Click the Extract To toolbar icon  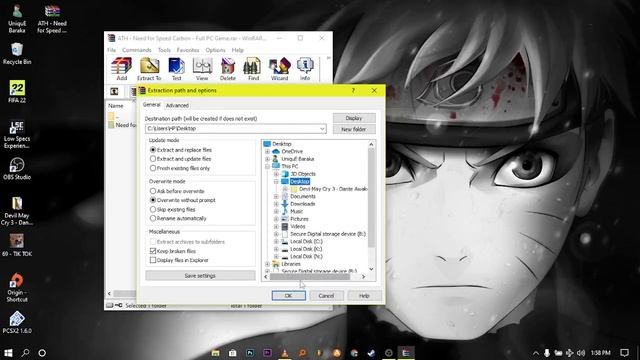149,69
